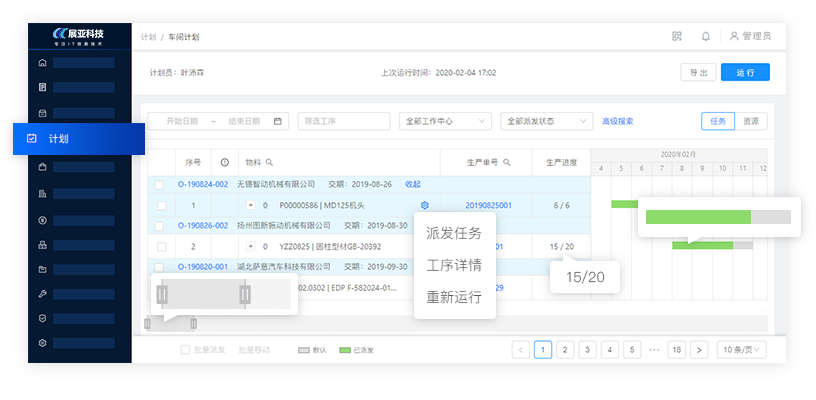Expand the plus for P00000586 MD125机头
This screenshot has width=816, height=400.
tap(250, 205)
